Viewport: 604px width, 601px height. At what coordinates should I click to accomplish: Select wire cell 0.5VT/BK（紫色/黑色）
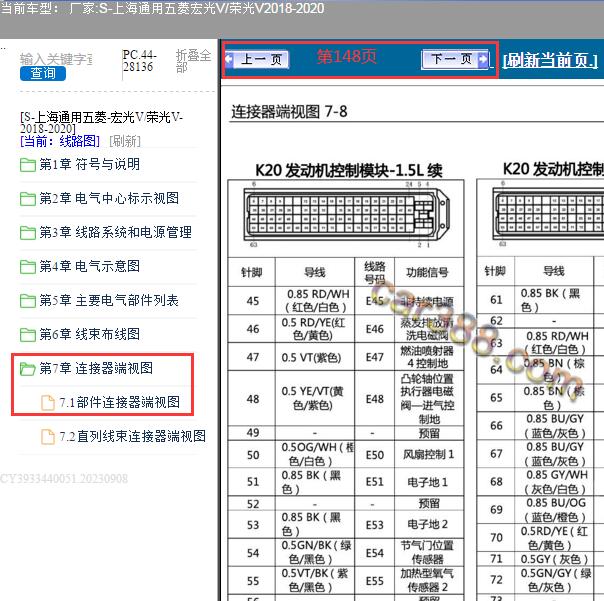(315, 581)
